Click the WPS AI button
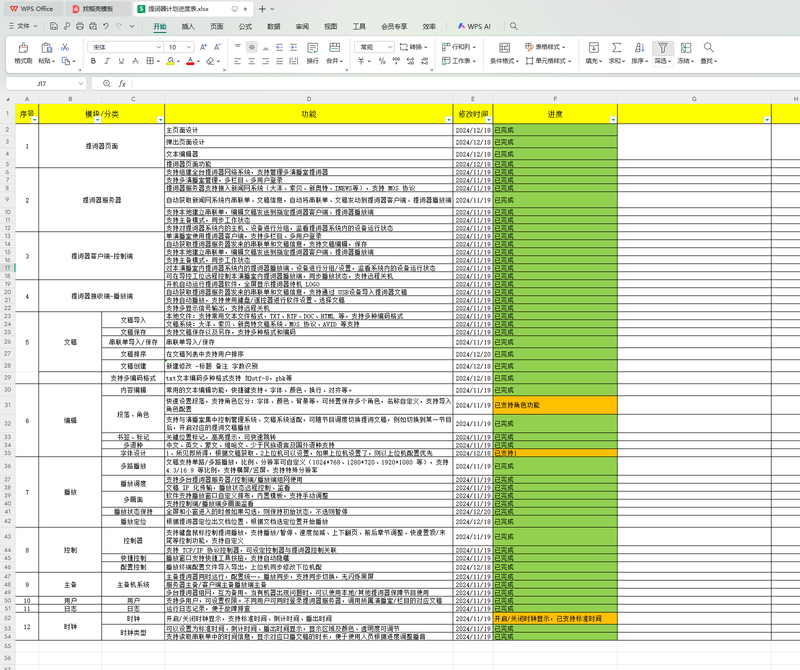800x670 pixels. coord(474,26)
